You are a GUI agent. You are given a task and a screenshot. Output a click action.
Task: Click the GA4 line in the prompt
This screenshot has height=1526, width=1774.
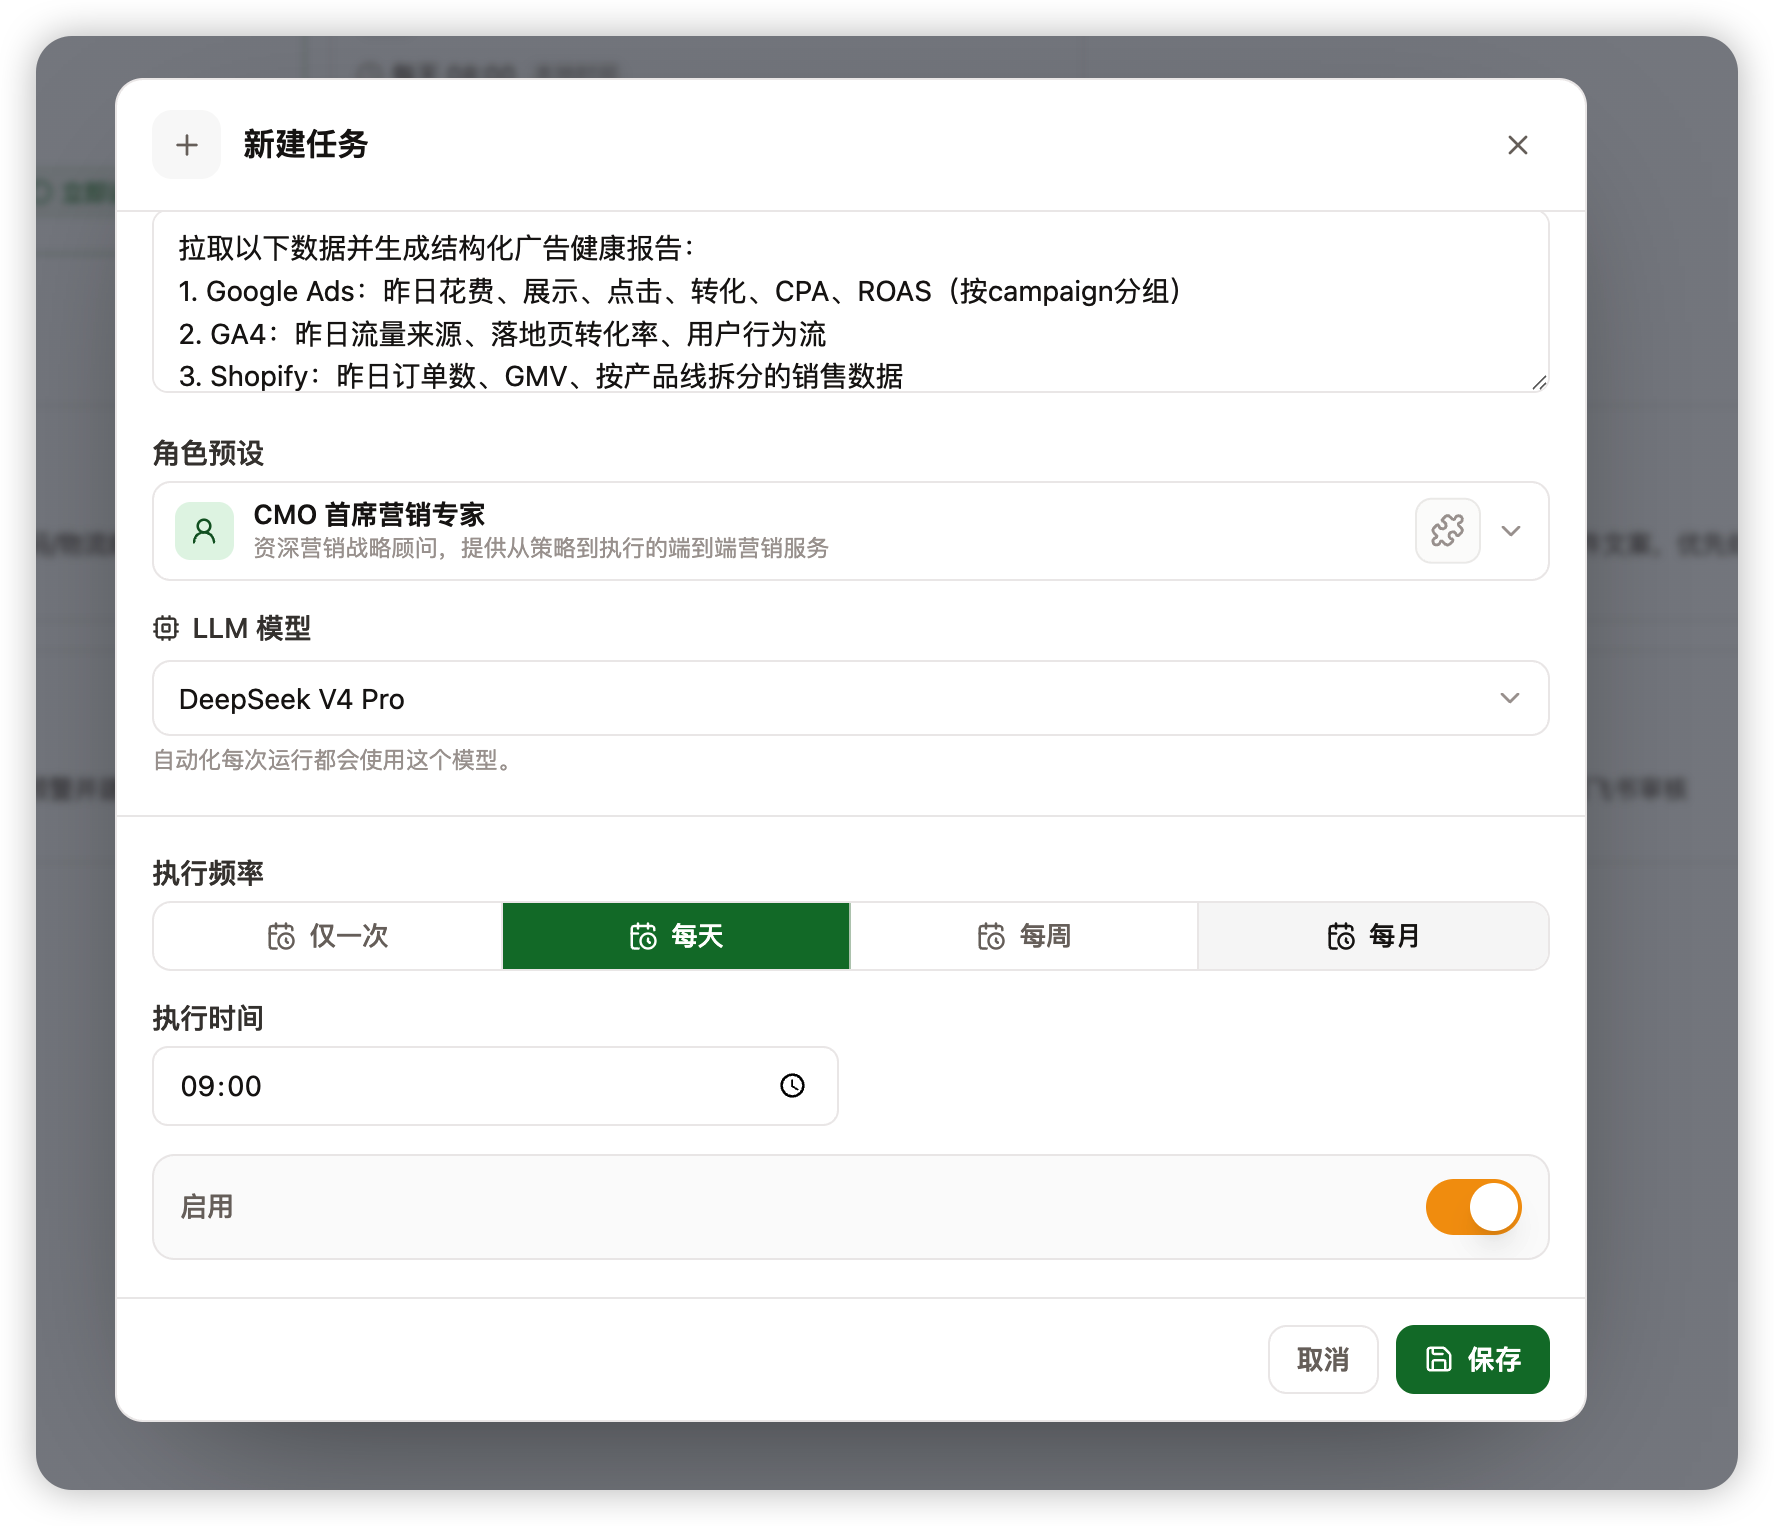coord(502,334)
